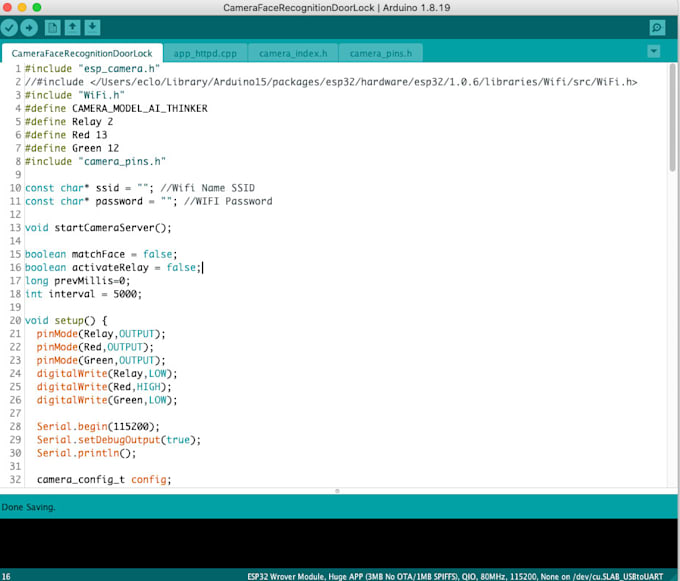Click 'pinMode(Green,OUTPUT);' line

click(x=101, y=360)
